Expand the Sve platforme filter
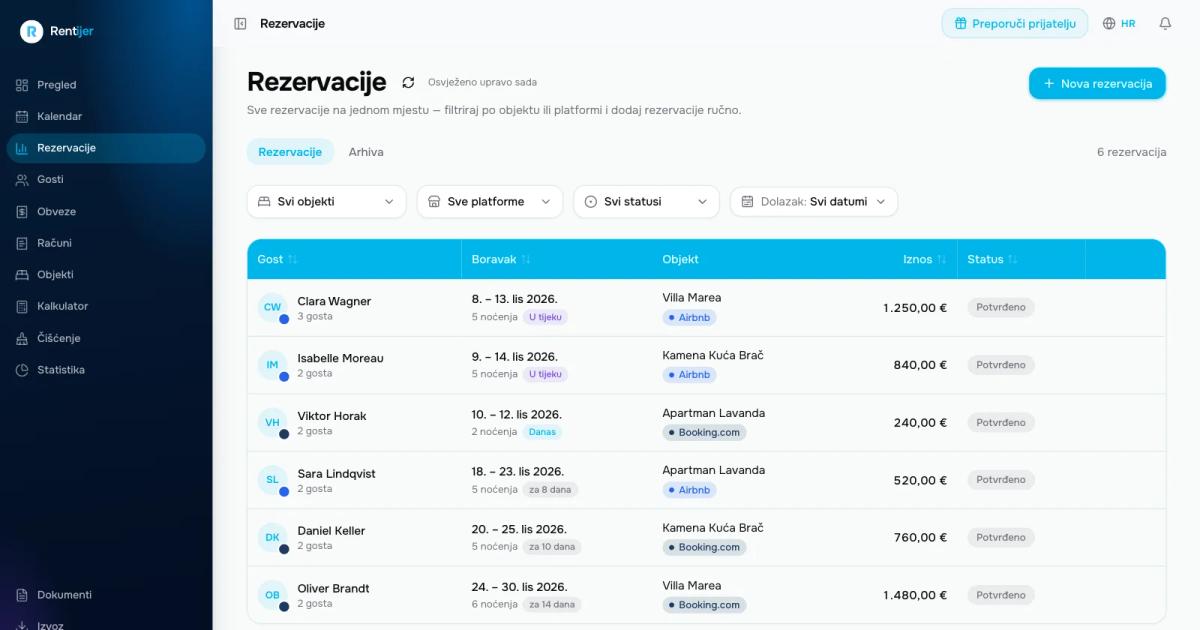 pos(490,201)
